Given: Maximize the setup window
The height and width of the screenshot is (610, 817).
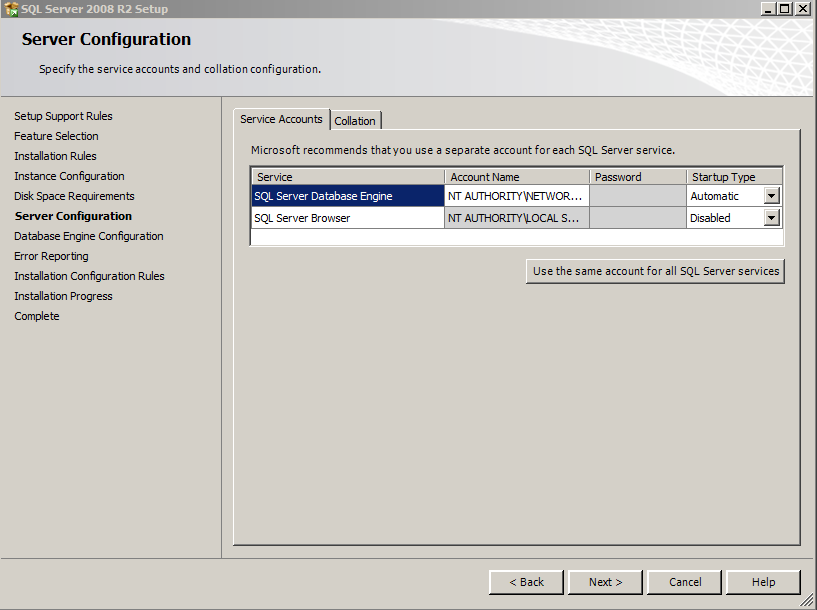Looking at the screenshot, I should click(784, 8).
